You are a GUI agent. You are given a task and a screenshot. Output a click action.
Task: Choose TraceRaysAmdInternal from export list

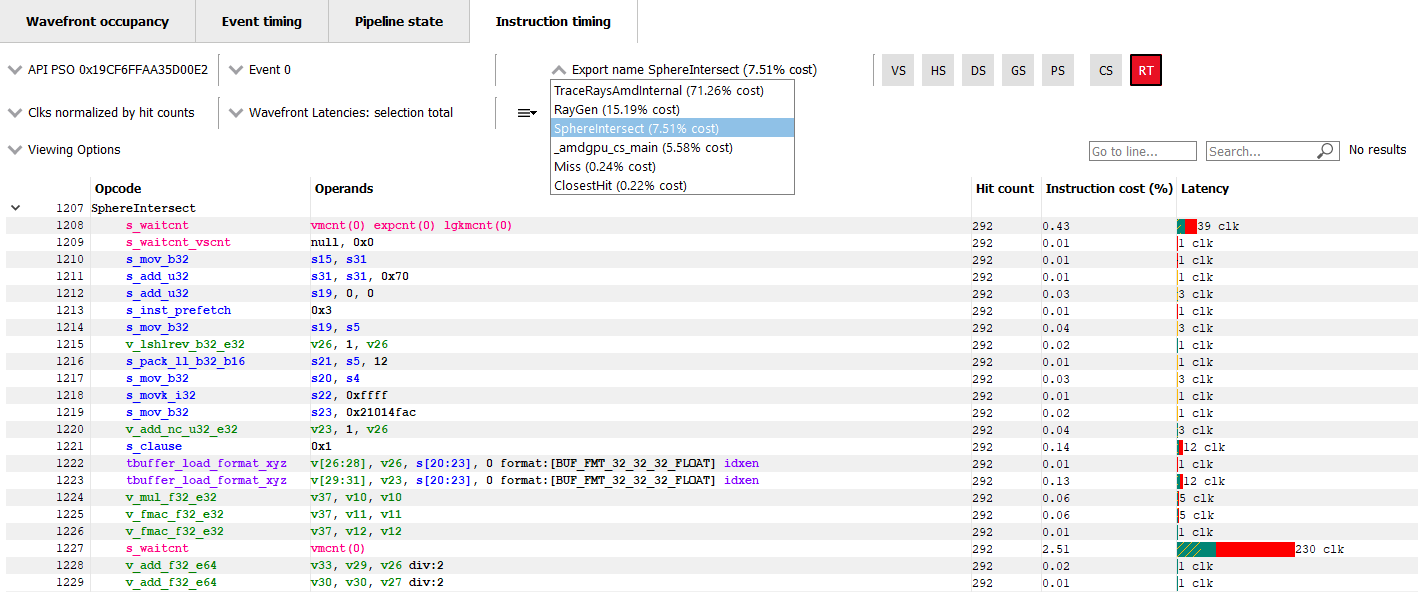tap(672, 90)
